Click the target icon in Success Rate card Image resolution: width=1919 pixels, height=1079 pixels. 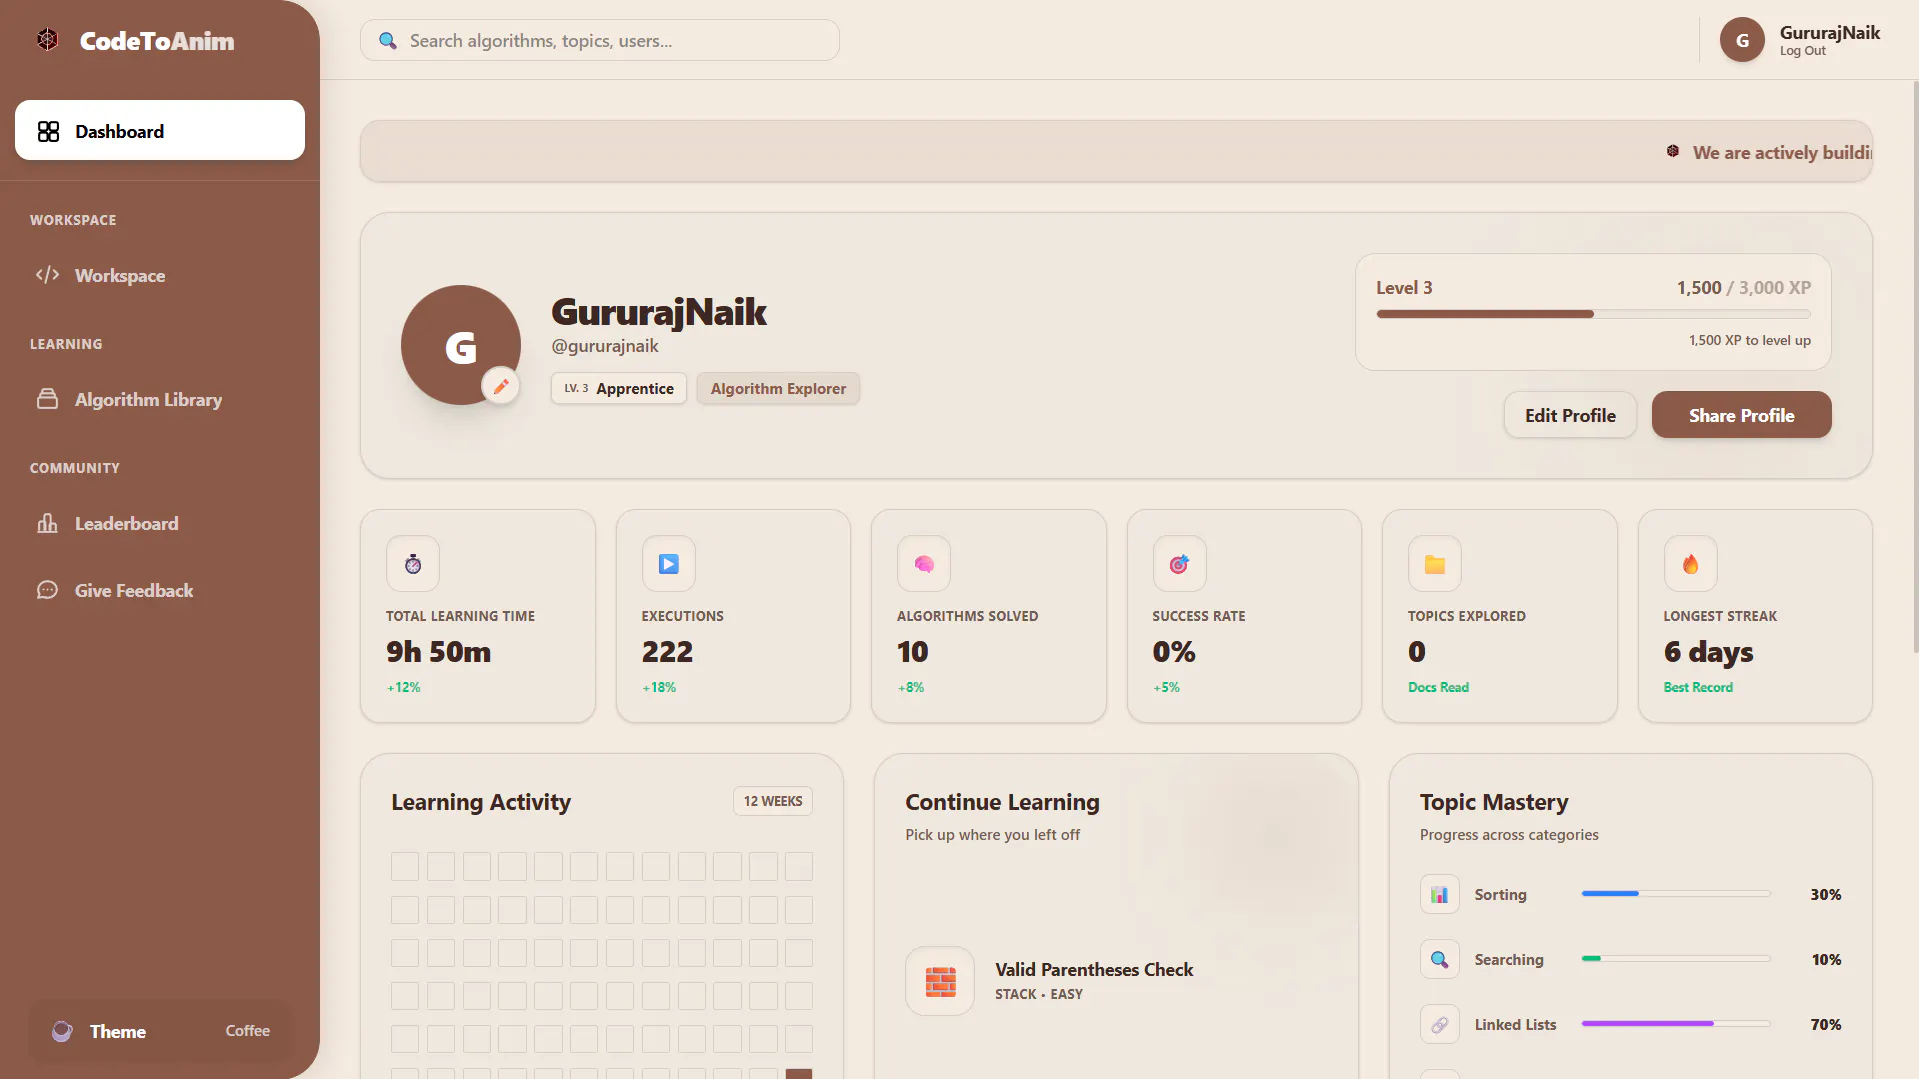pyautogui.click(x=1179, y=564)
